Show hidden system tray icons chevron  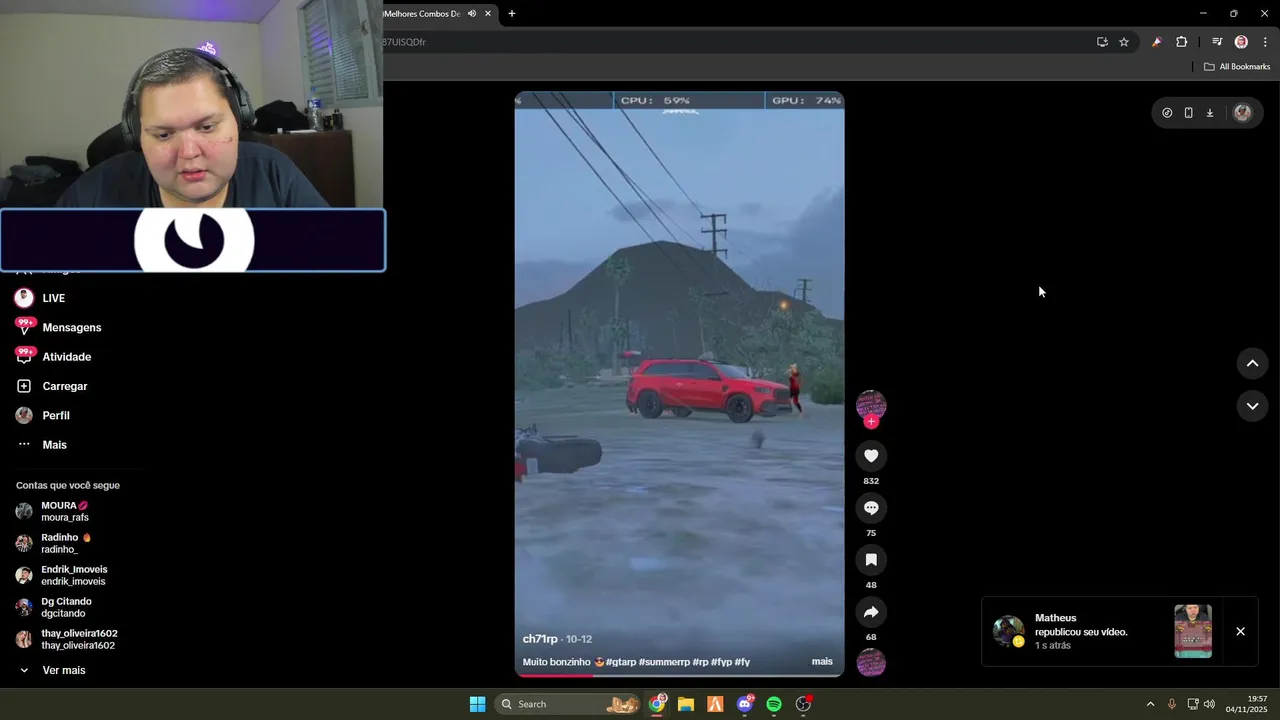pos(1150,704)
